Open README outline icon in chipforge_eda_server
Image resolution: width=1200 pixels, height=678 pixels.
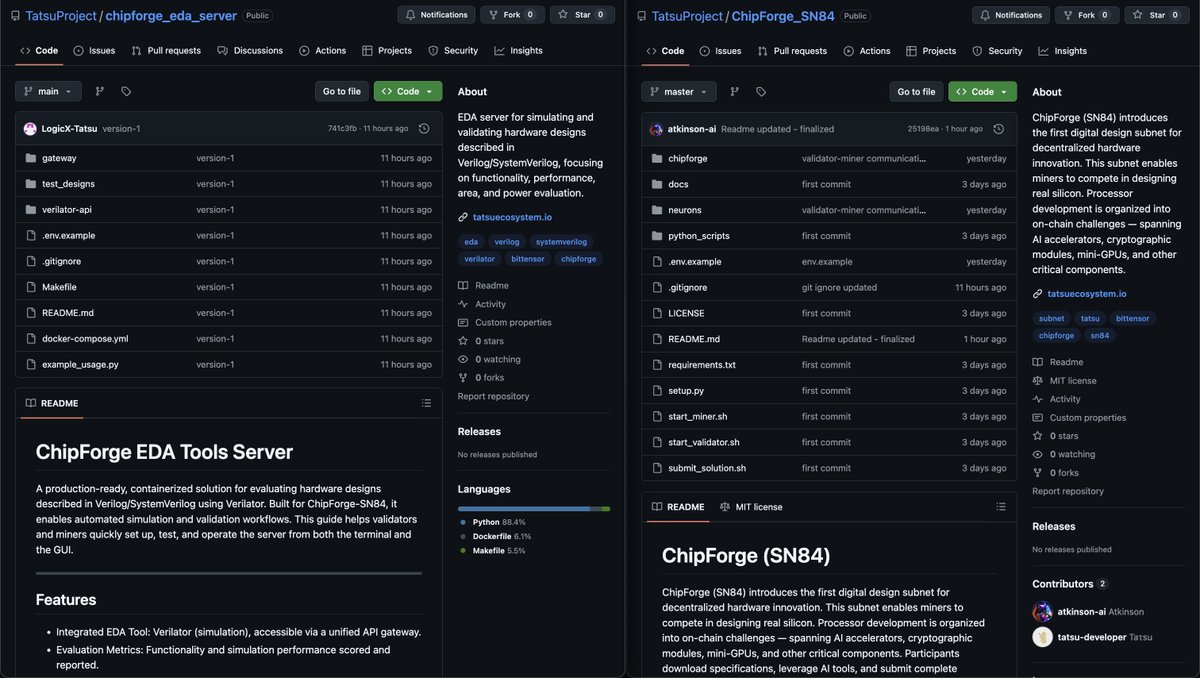(426, 403)
